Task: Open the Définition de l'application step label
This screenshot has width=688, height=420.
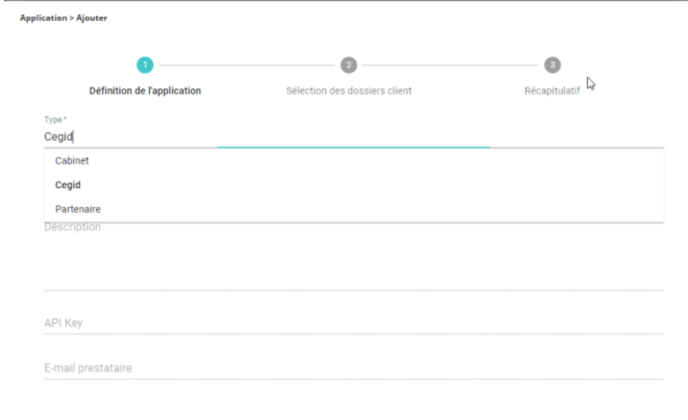Action: pyautogui.click(x=145, y=91)
